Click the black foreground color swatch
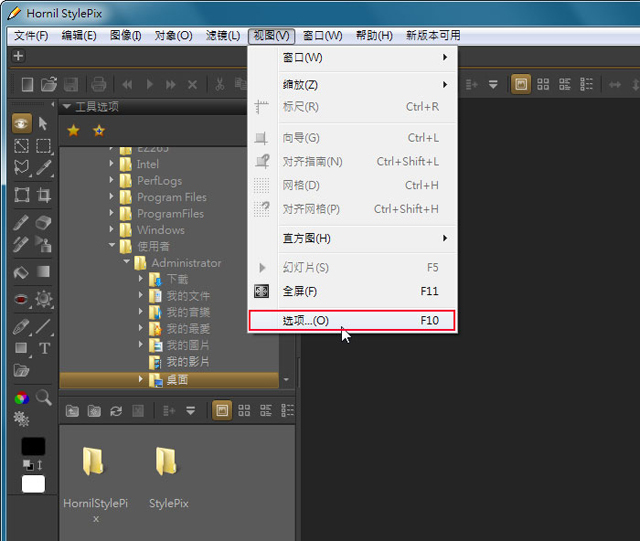 tap(33, 446)
